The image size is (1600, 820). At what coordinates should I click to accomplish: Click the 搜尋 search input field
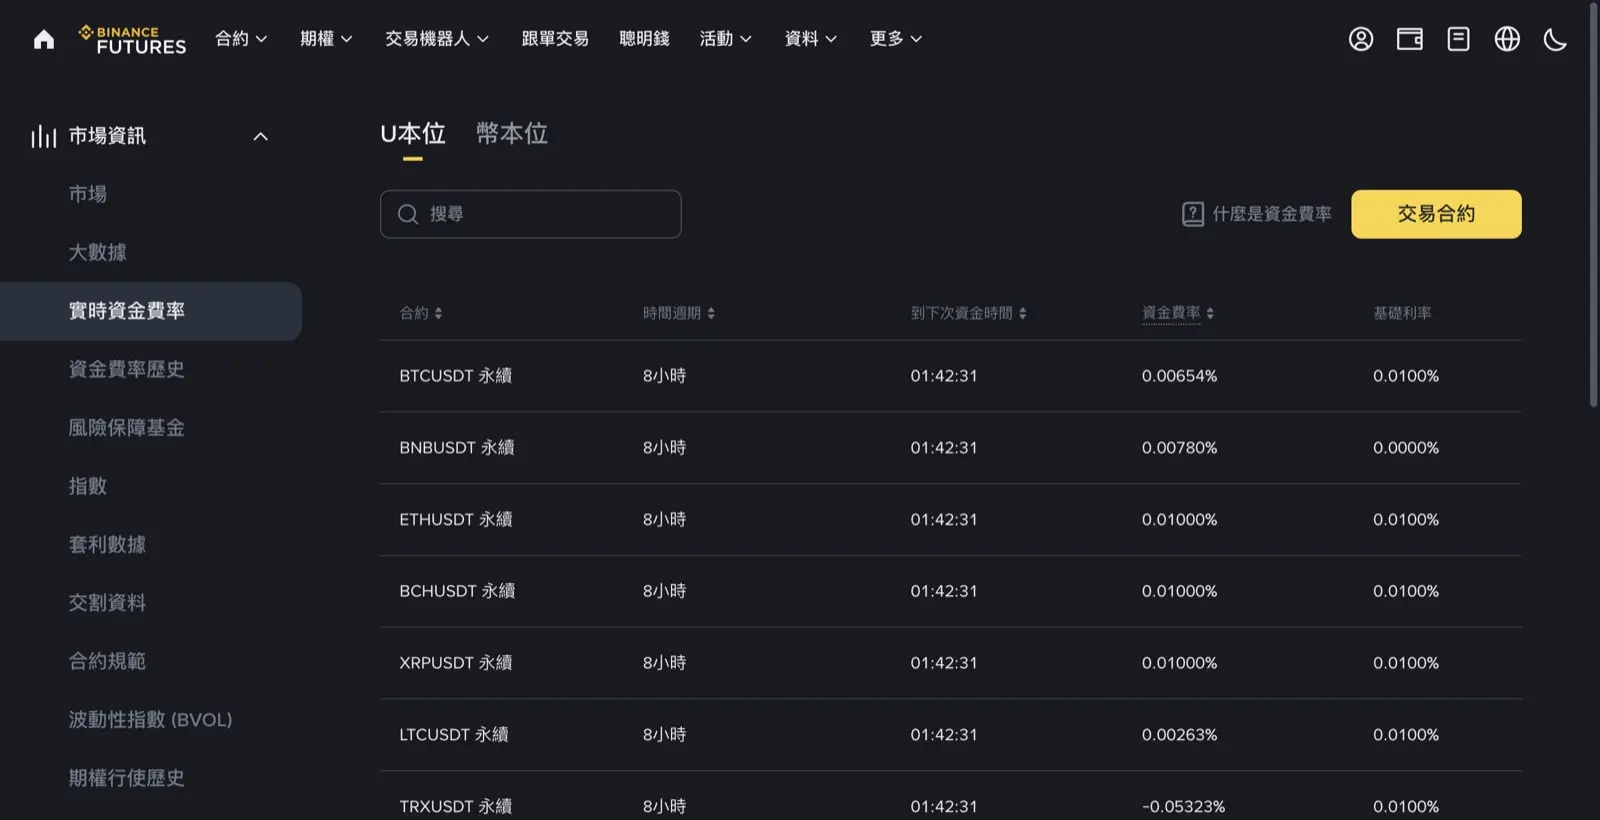pos(531,214)
